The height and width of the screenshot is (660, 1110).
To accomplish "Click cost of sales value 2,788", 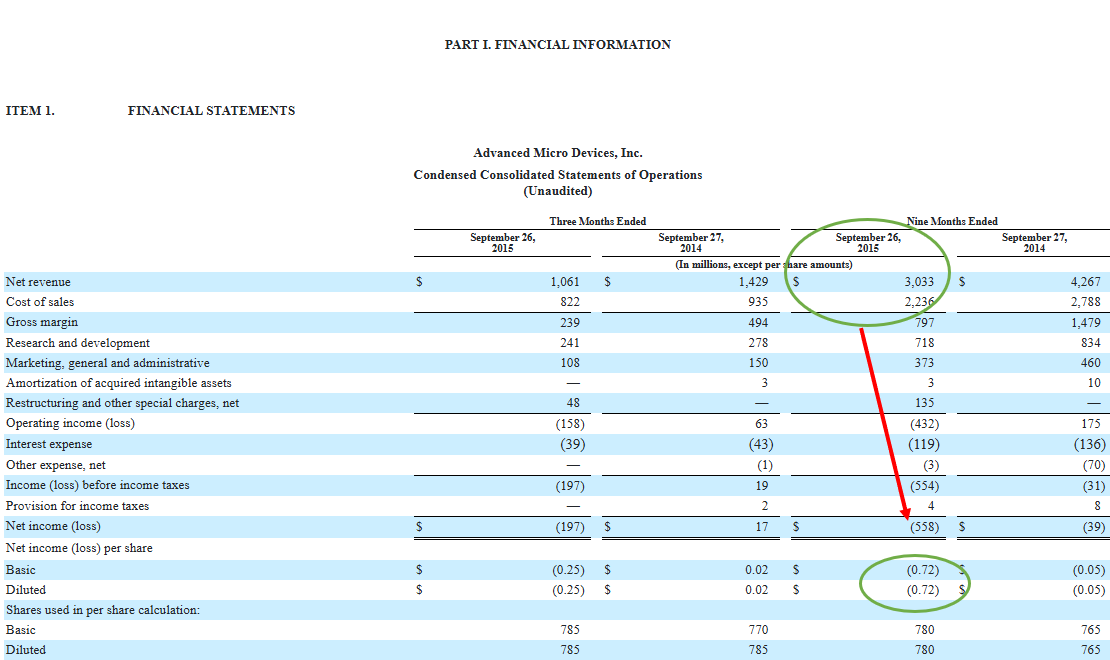I will click(1085, 302).
